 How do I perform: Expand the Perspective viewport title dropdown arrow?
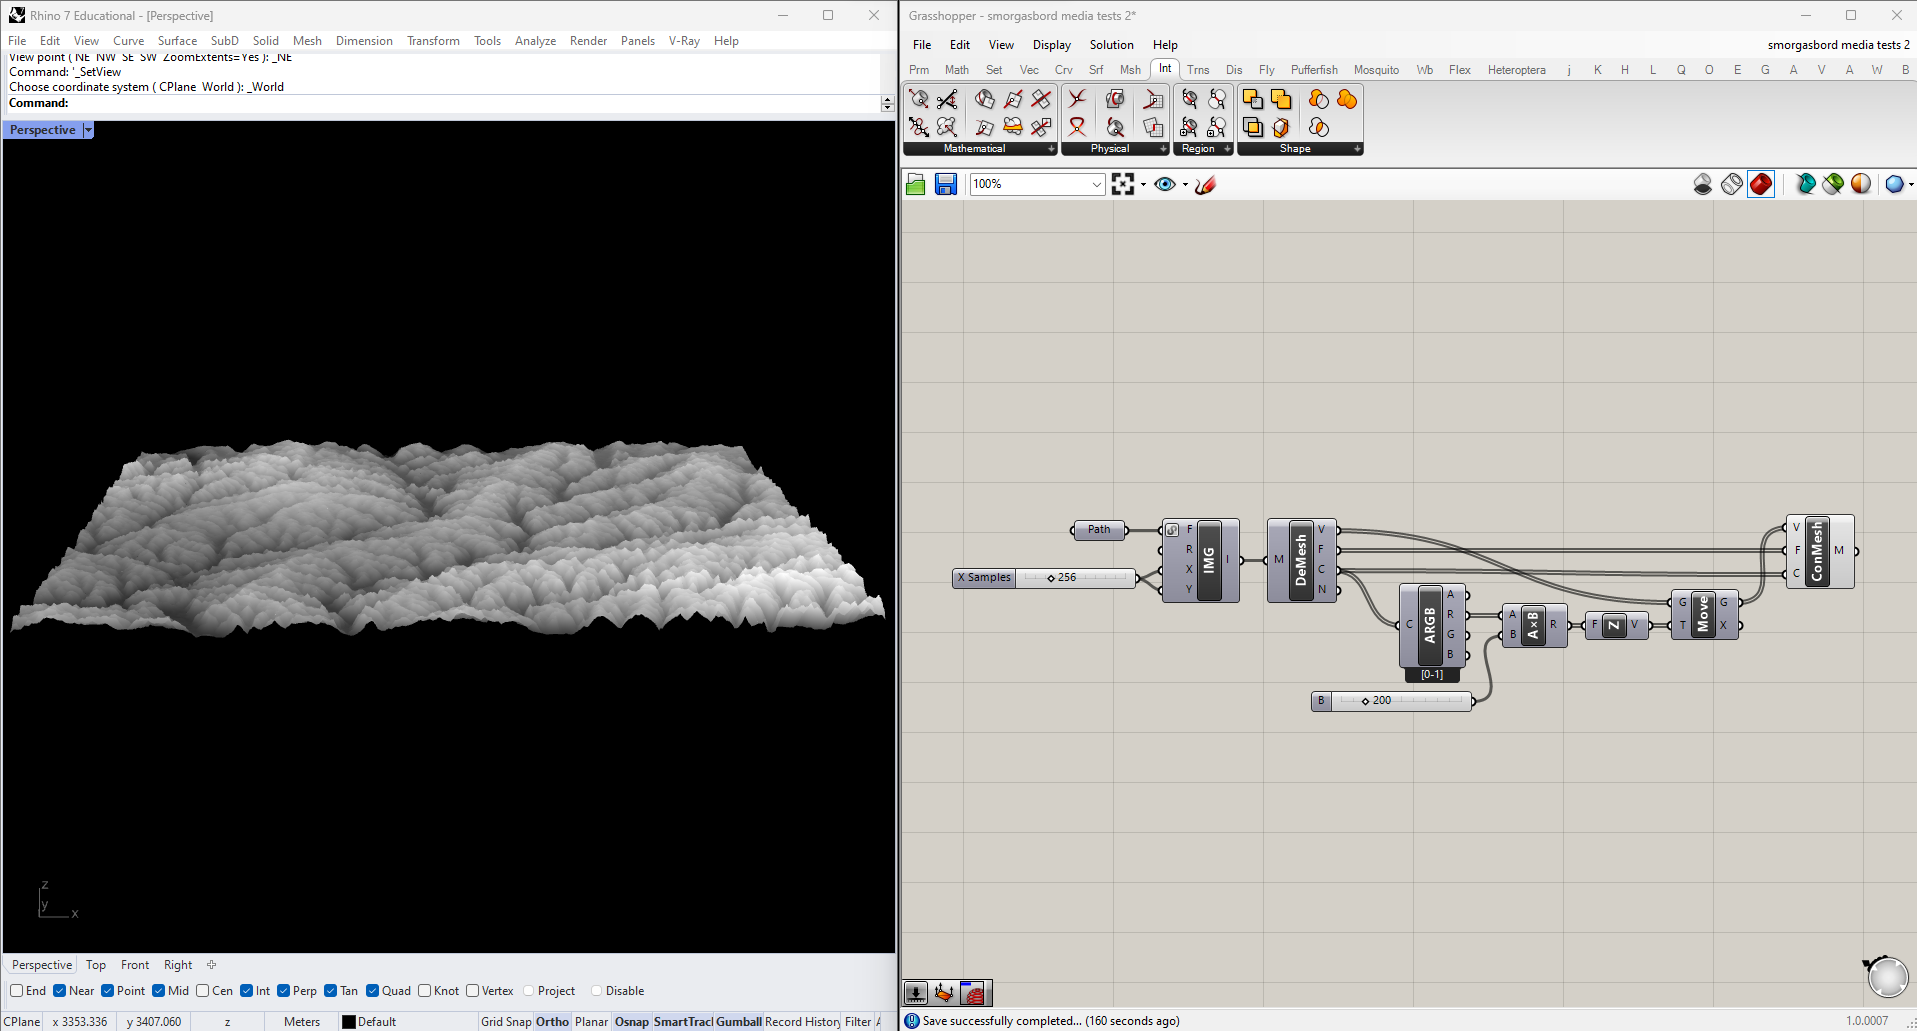(88, 130)
